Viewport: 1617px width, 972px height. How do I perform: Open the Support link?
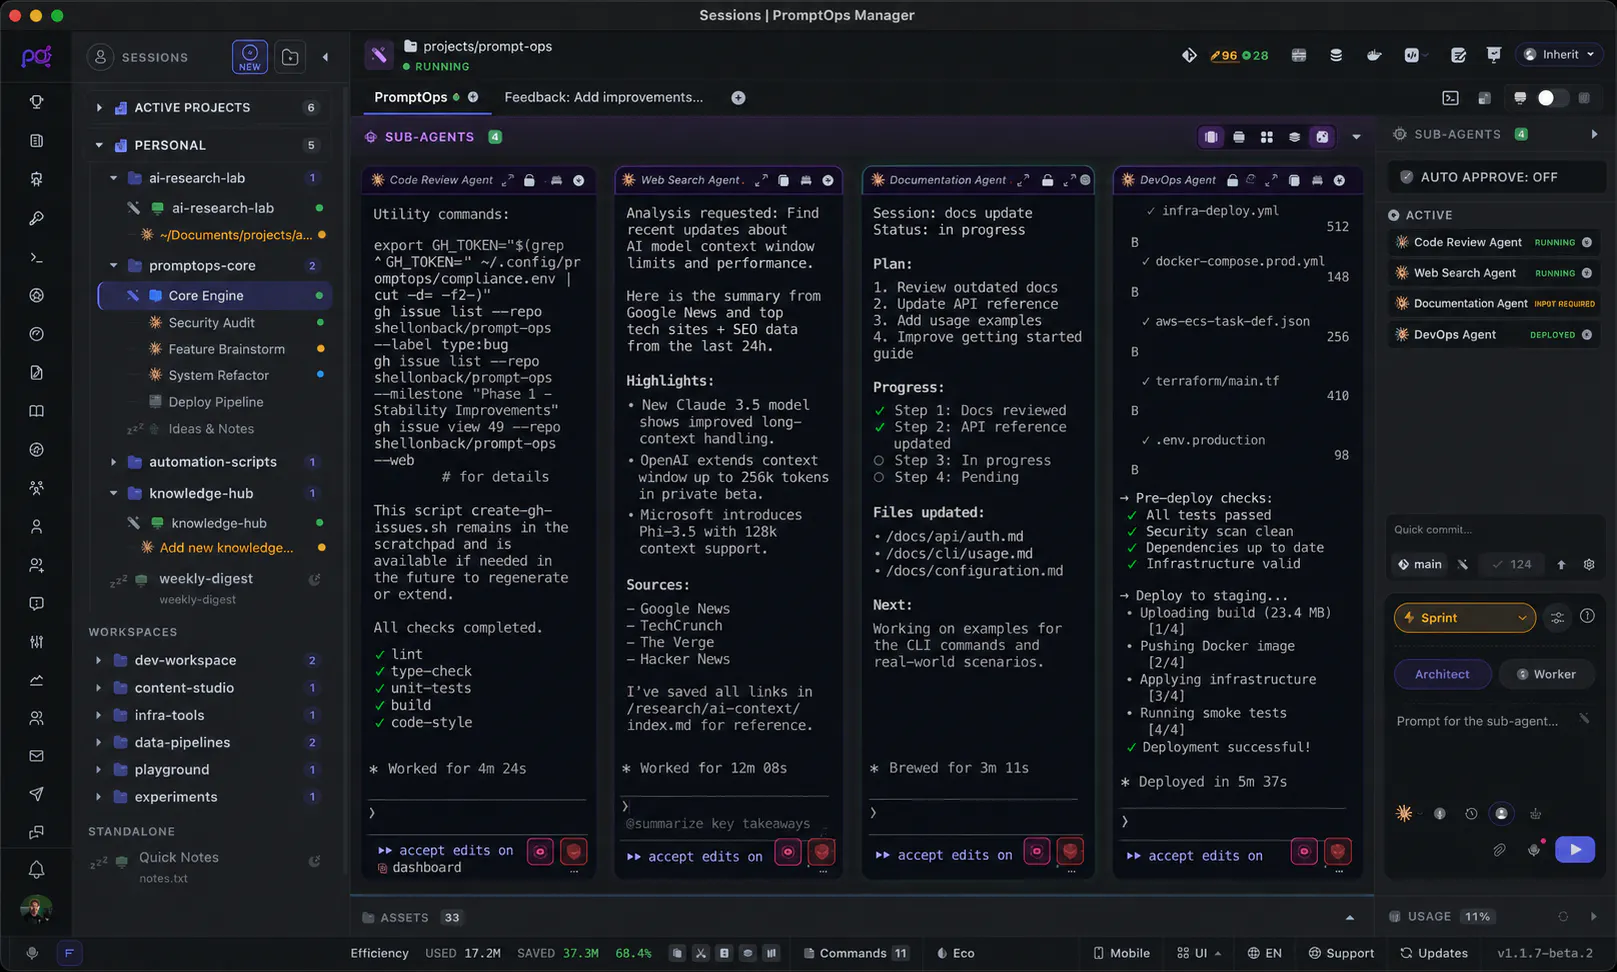pos(1341,953)
